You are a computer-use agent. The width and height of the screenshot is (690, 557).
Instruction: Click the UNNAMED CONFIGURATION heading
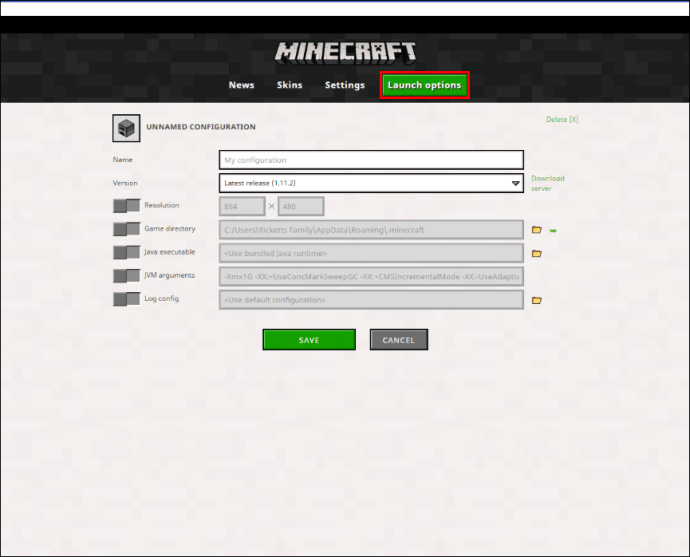(x=201, y=127)
